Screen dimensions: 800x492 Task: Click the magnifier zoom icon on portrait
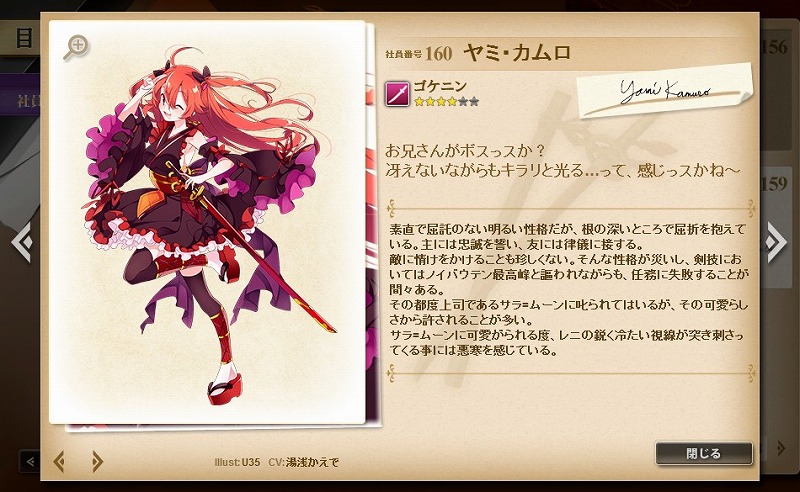pos(76,48)
